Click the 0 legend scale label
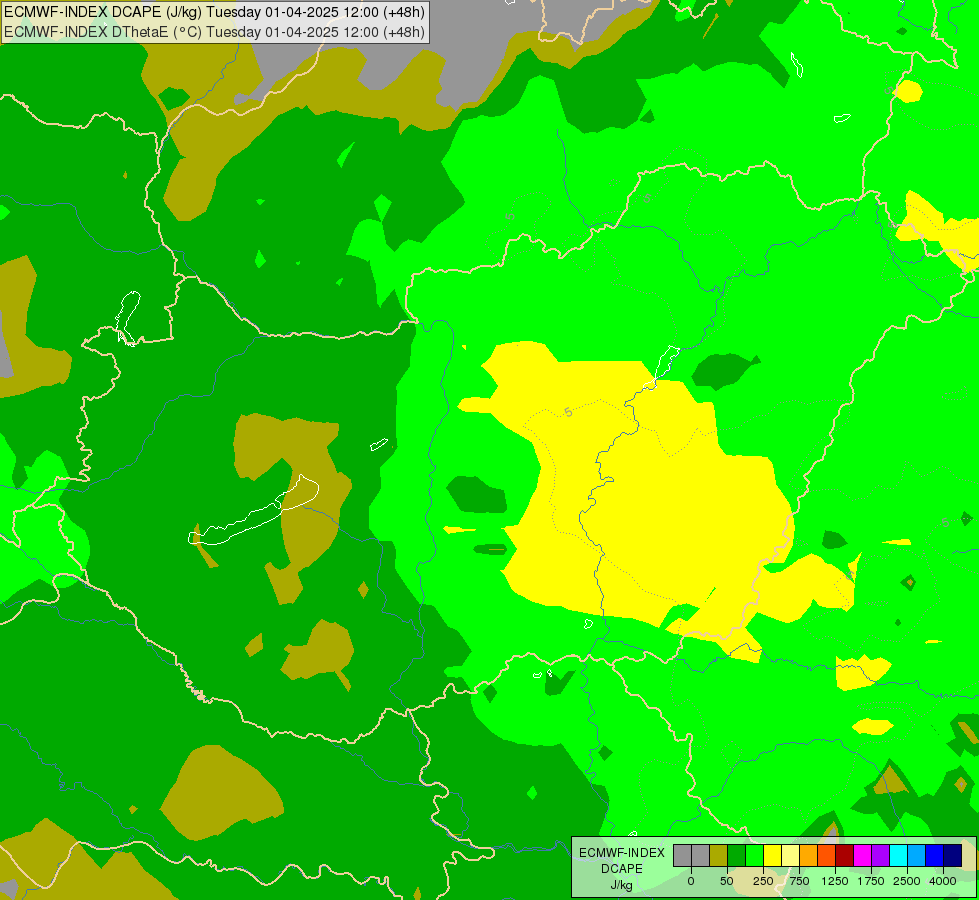979x900 pixels. (691, 881)
